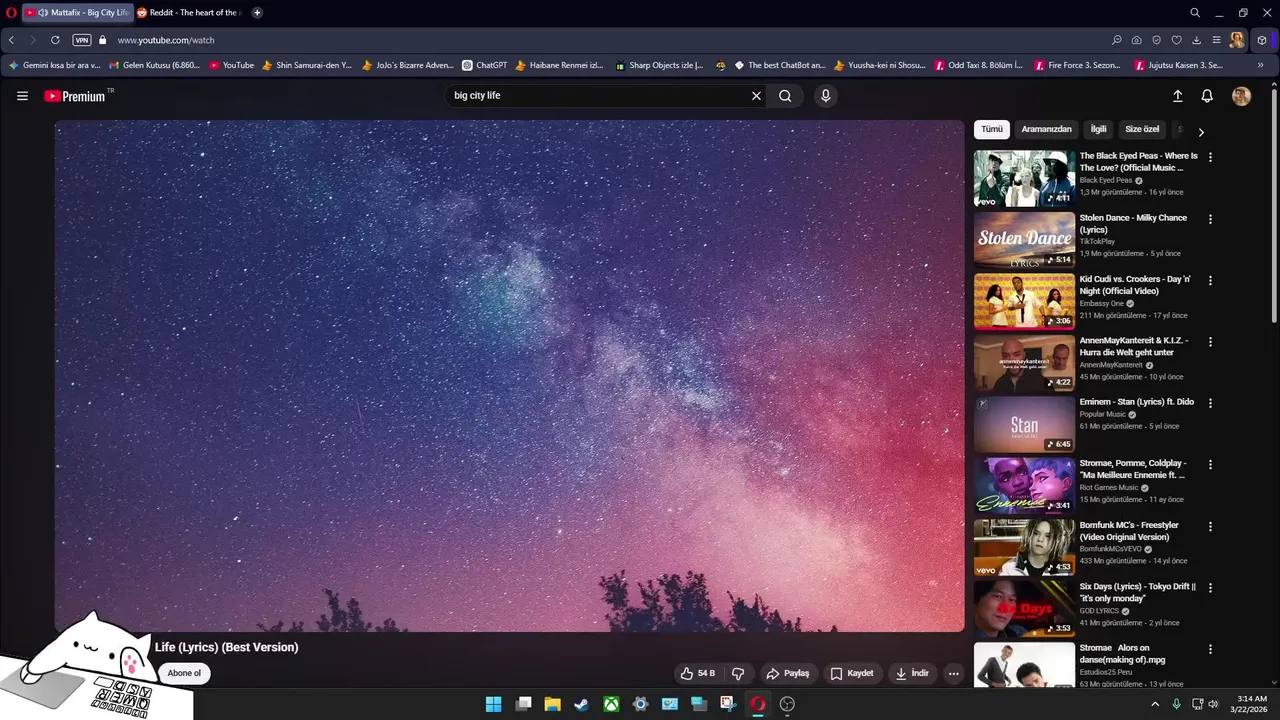Switch to the Reddit browser tab

click(190, 13)
